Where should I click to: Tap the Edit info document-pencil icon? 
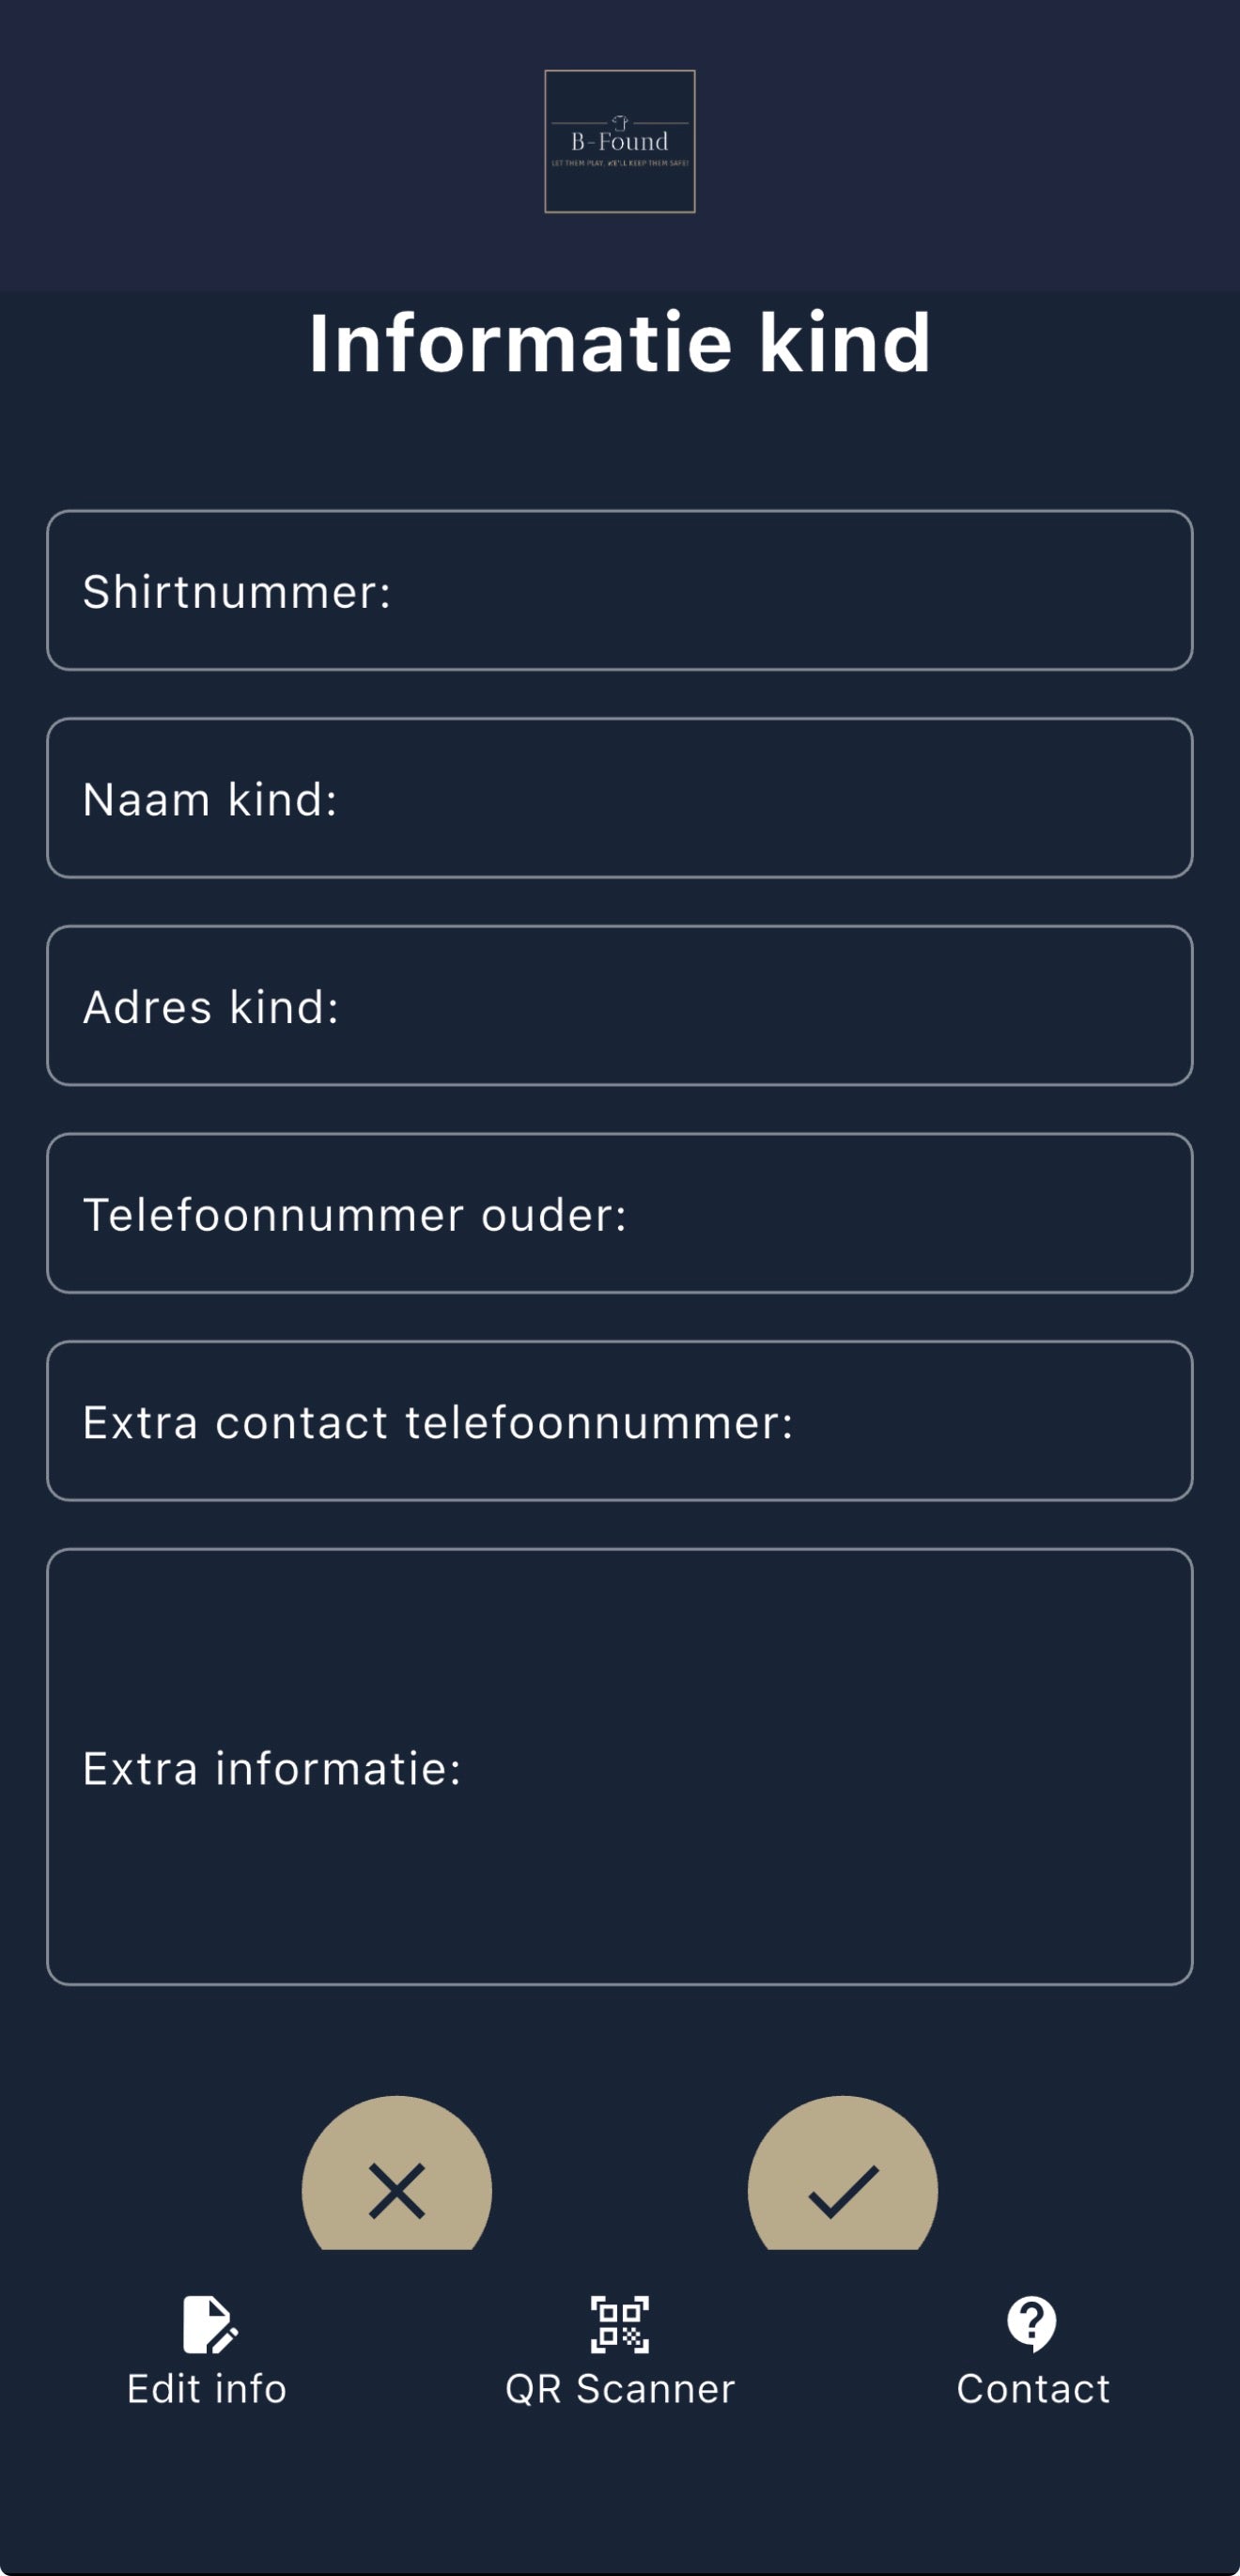[x=209, y=2324]
